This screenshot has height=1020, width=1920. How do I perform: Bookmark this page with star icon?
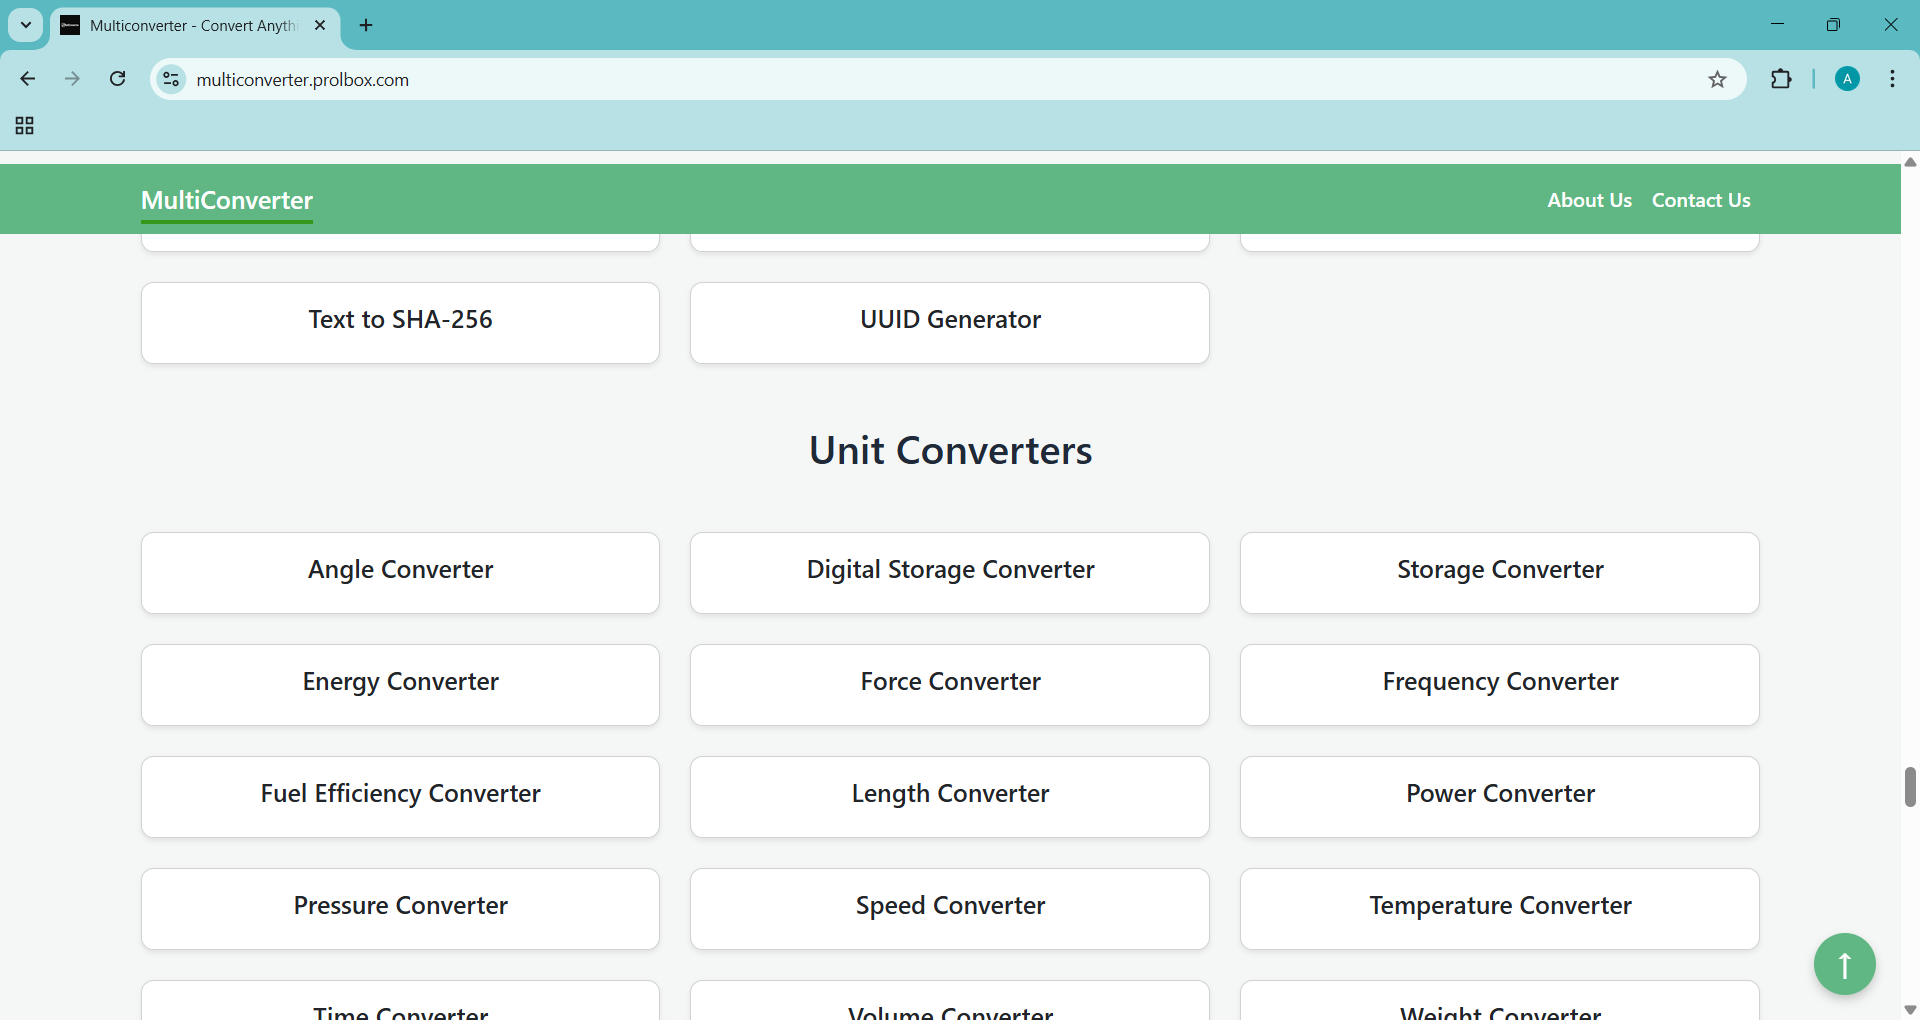tap(1717, 80)
